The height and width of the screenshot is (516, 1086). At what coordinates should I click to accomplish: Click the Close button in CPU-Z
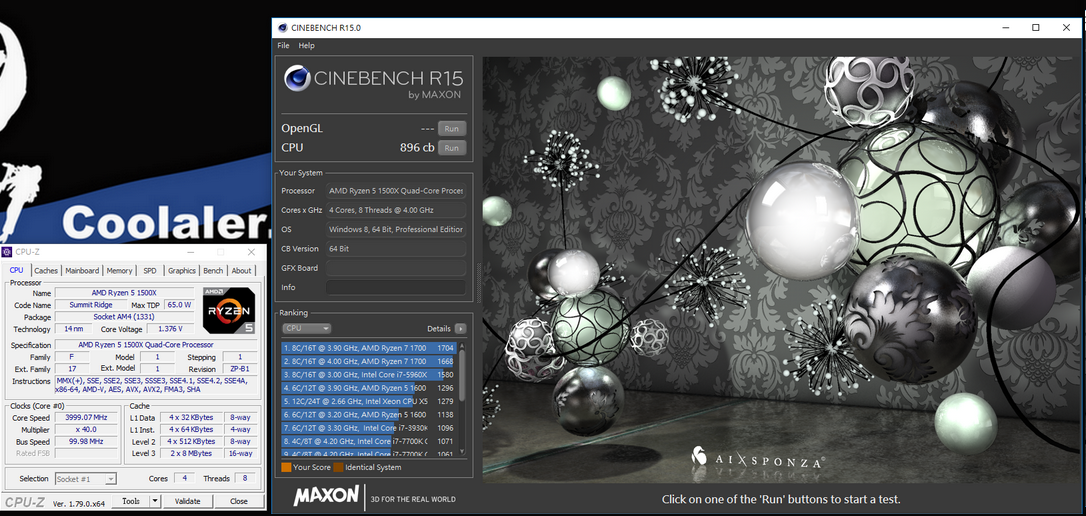[x=239, y=501]
